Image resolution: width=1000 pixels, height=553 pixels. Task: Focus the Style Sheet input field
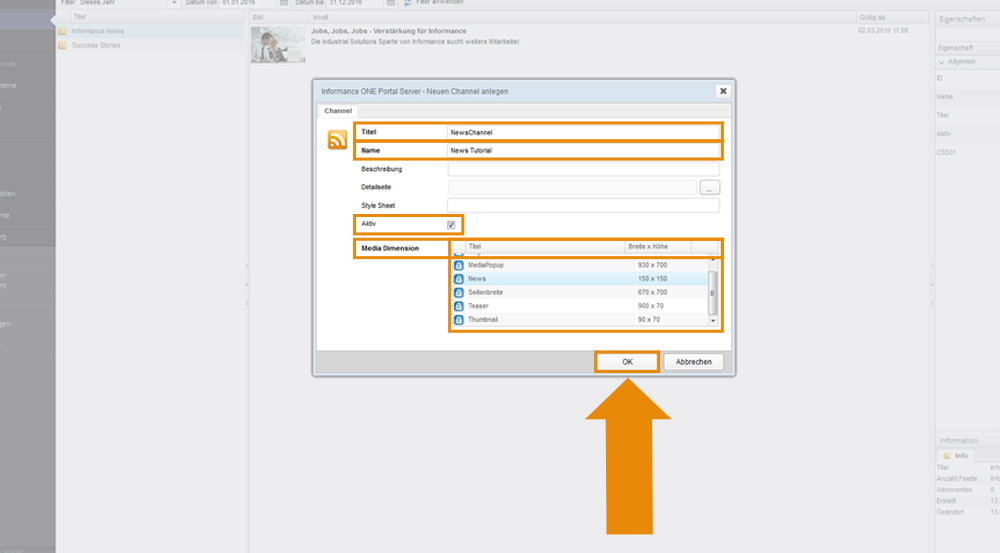pos(584,205)
